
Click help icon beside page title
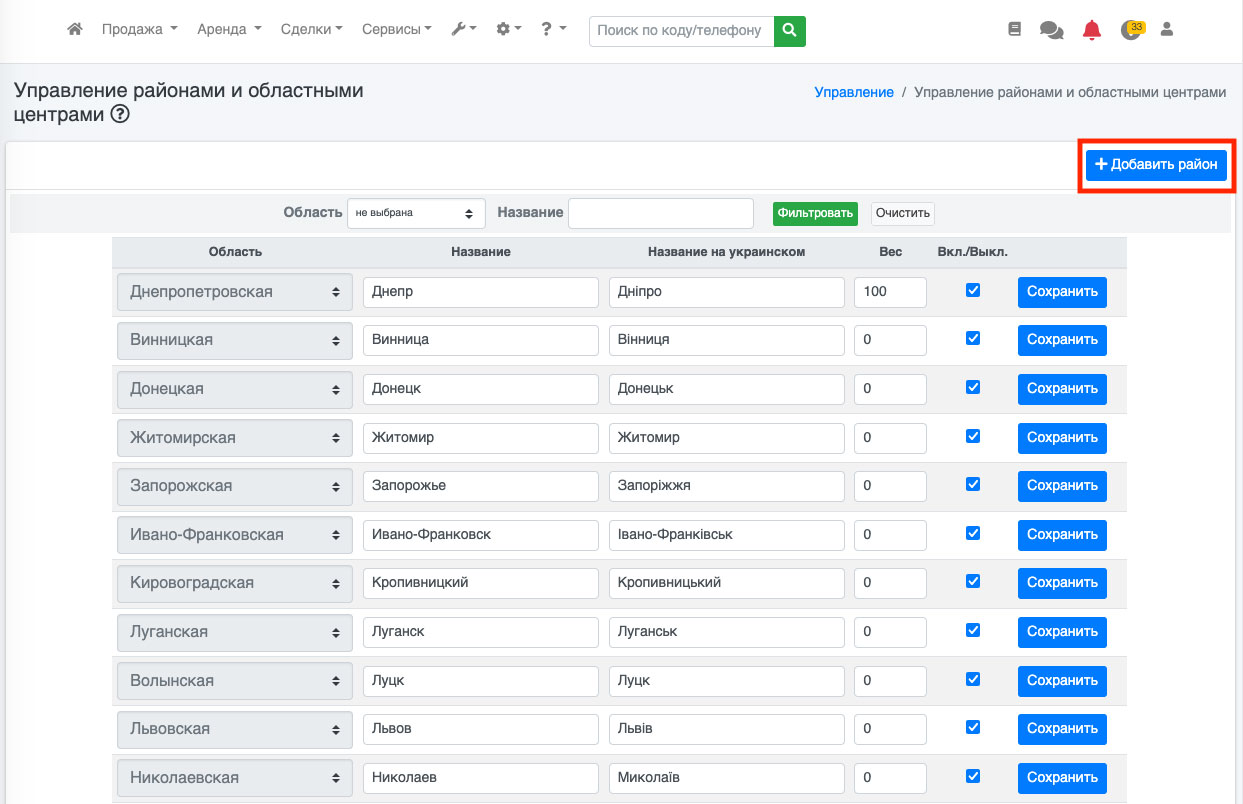(120, 115)
